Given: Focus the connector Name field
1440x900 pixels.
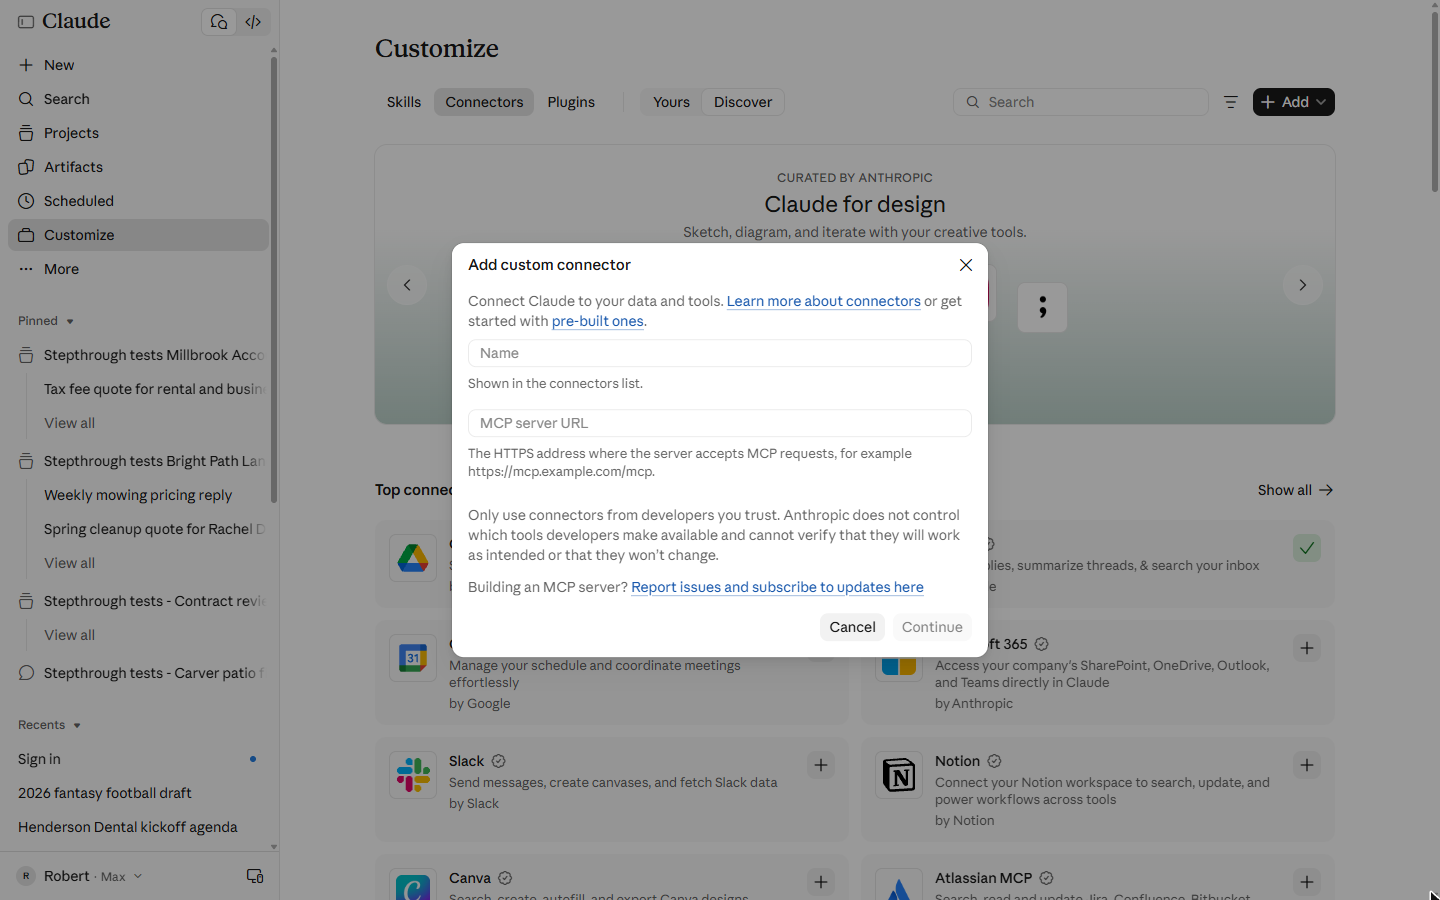Looking at the screenshot, I should 720,353.
